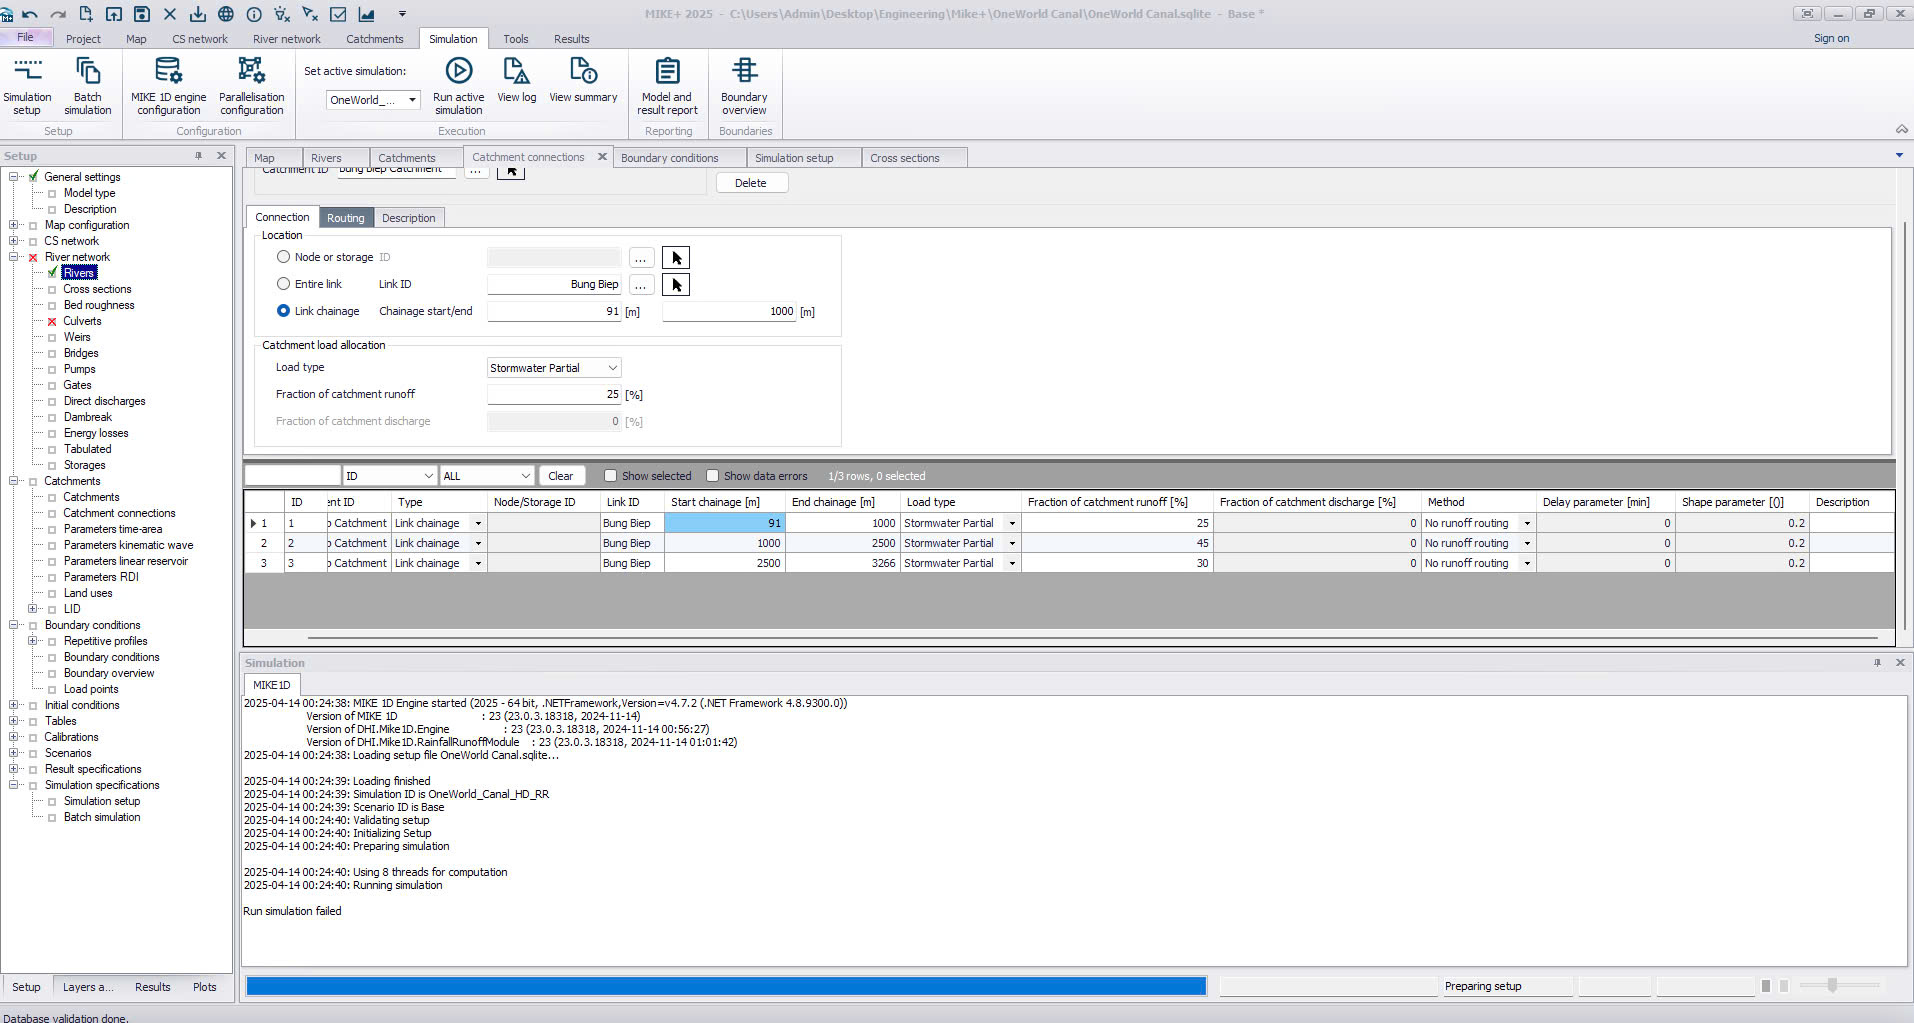
Task: Open MIKE 1D engine configuration
Action: pos(168,72)
